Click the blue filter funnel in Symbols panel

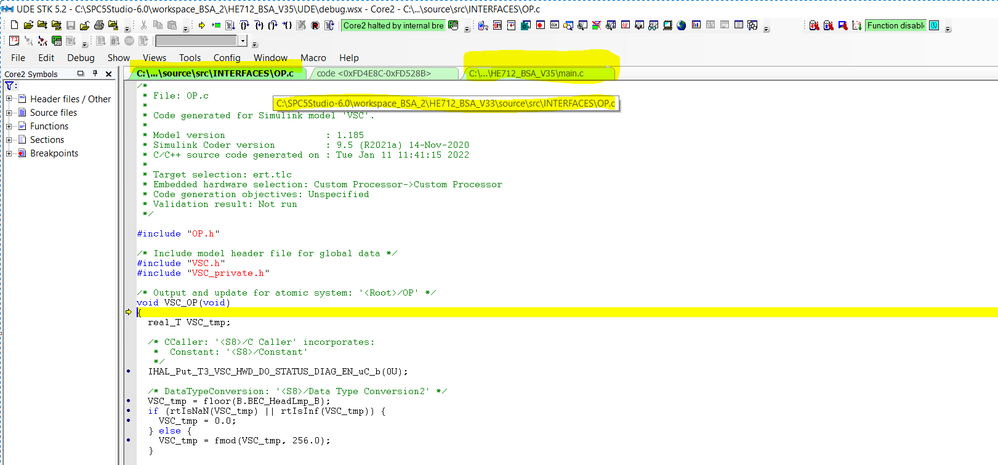(9, 86)
